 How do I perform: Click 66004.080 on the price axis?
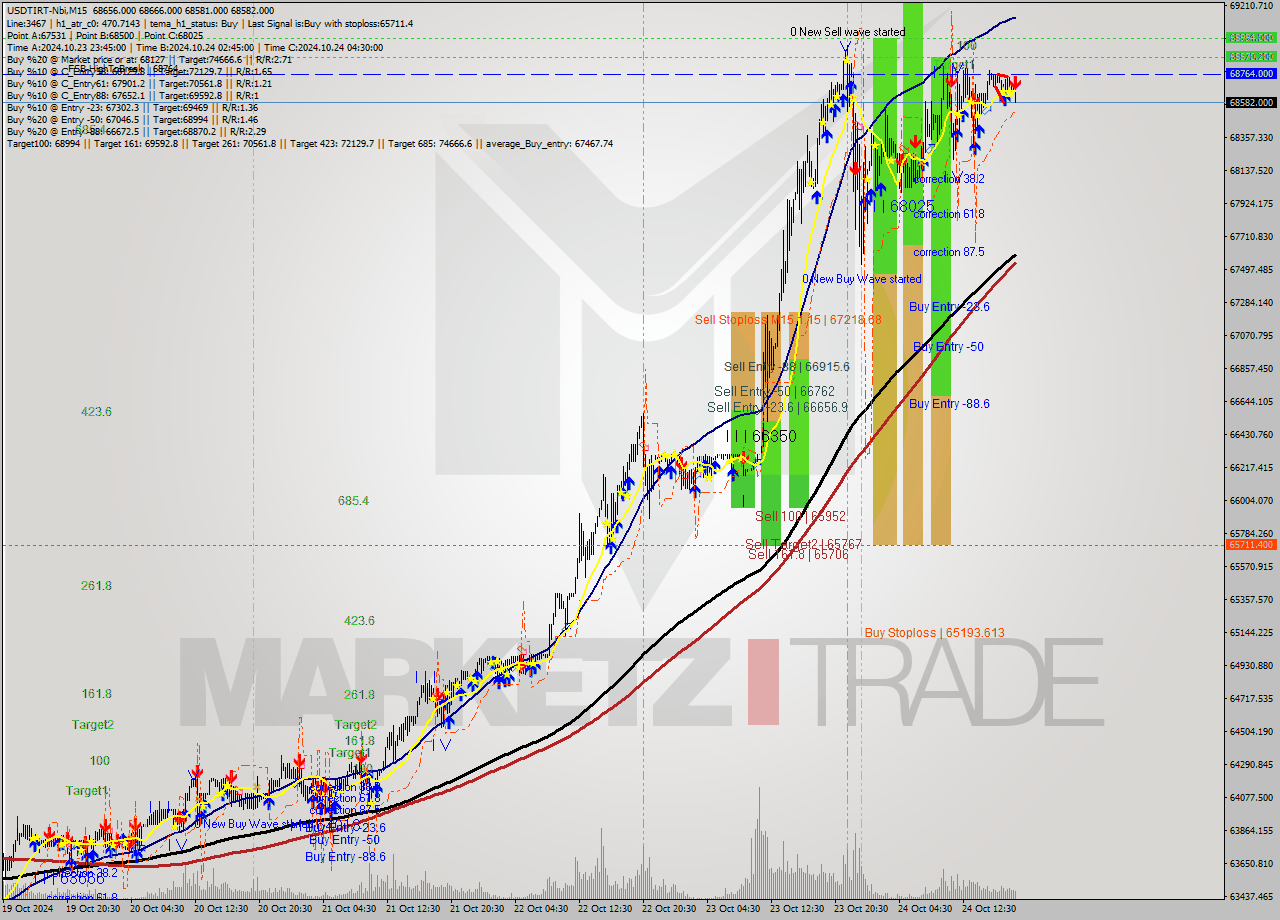tap(1251, 500)
